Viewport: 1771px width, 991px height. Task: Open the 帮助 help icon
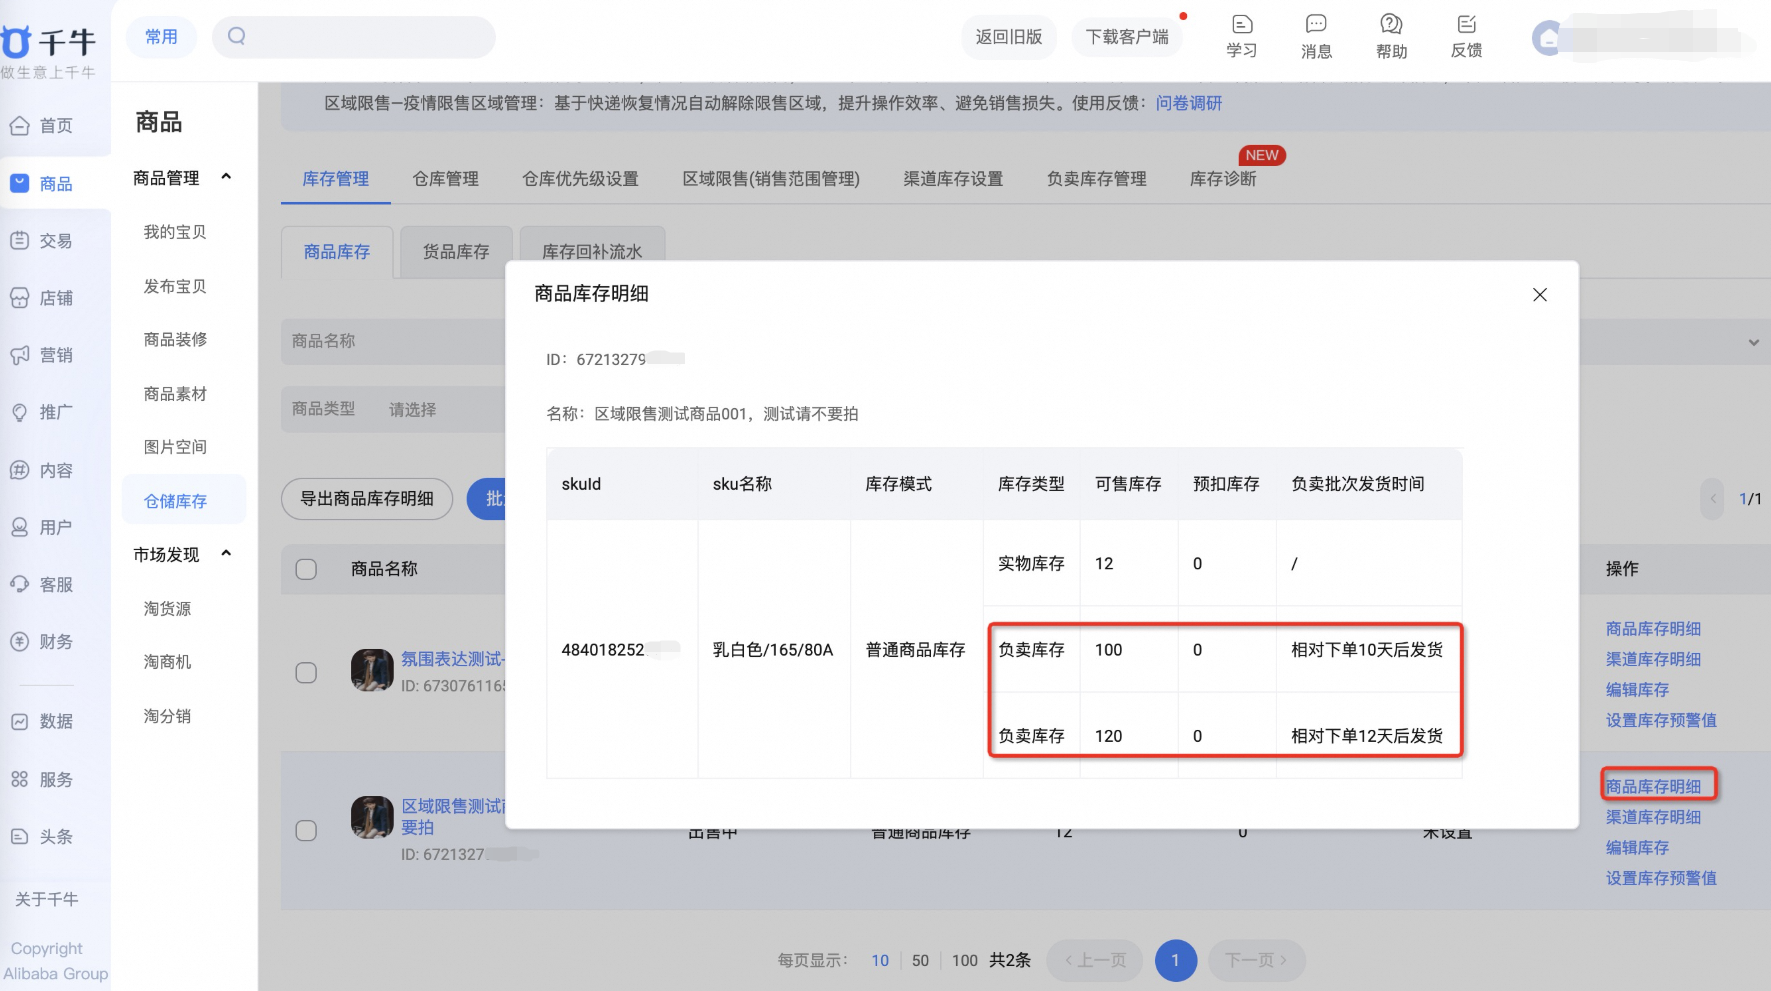[x=1391, y=24]
